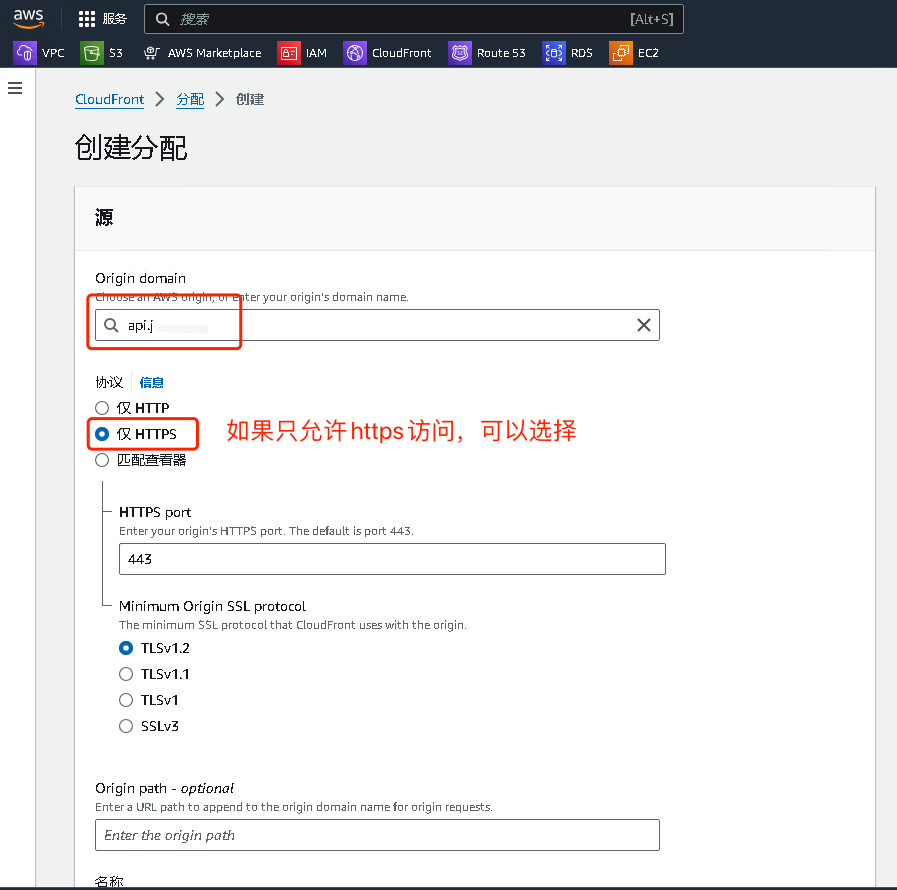The height and width of the screenshot is (890, 897).
Task: Click the 服务 menu label
Action: 114,19
